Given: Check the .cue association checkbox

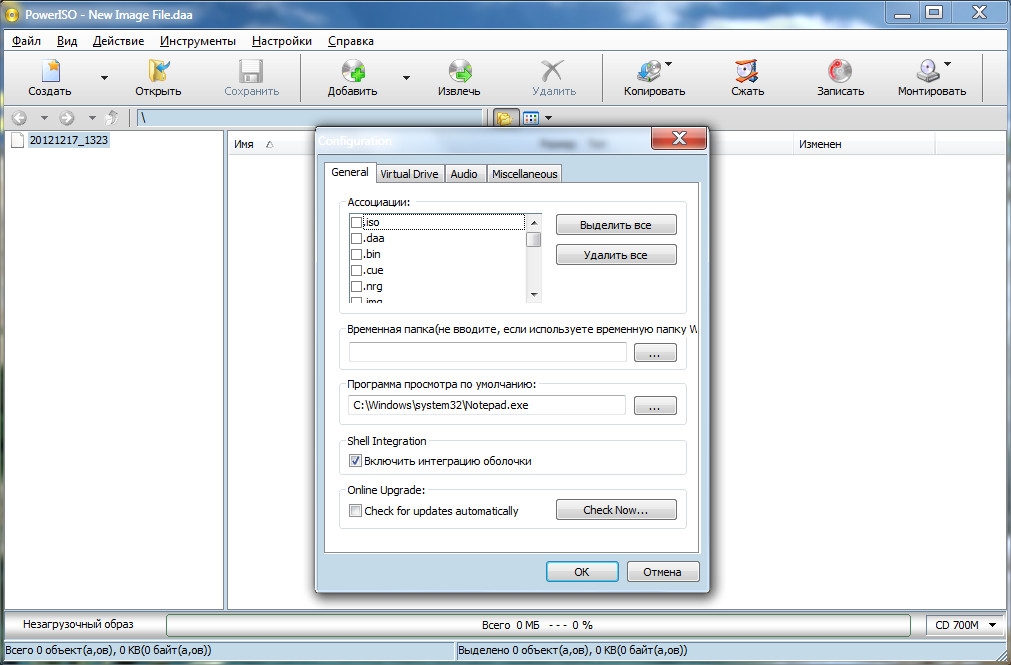Looking at the screenshot, I should pos(356,271).
